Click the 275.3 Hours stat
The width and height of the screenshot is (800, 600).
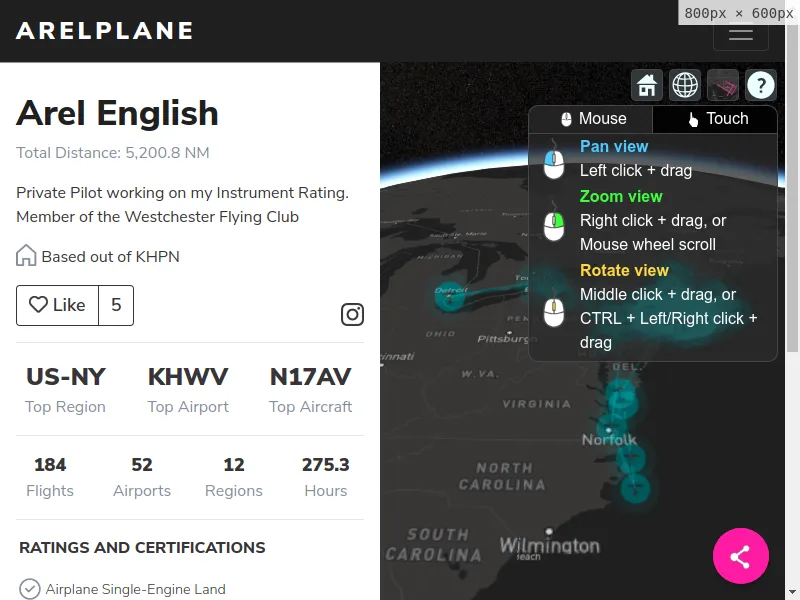coord(326,477)
